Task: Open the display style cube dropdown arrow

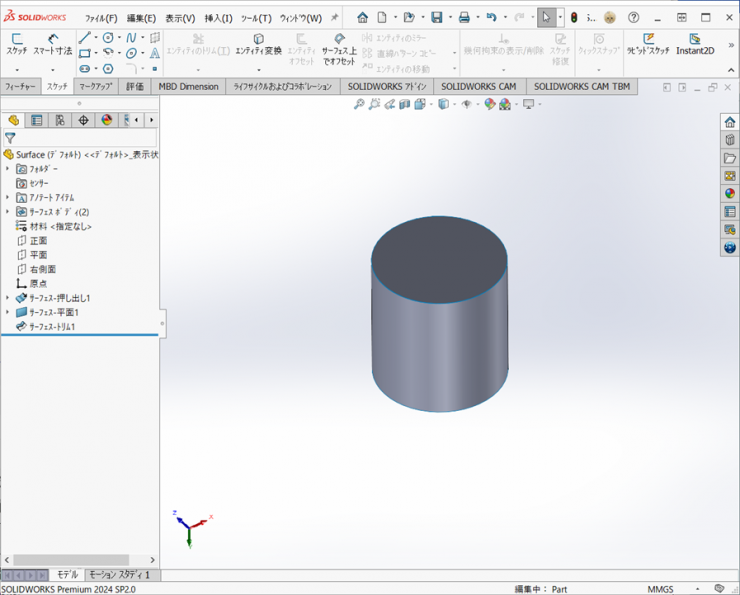Action: point(453,104)
